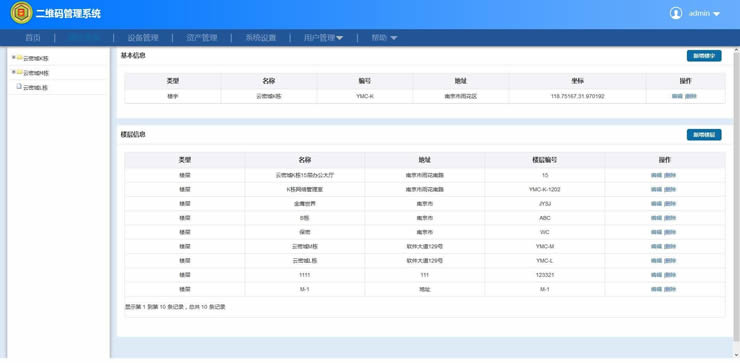Edit the floor row with code 15

point(656,175)
